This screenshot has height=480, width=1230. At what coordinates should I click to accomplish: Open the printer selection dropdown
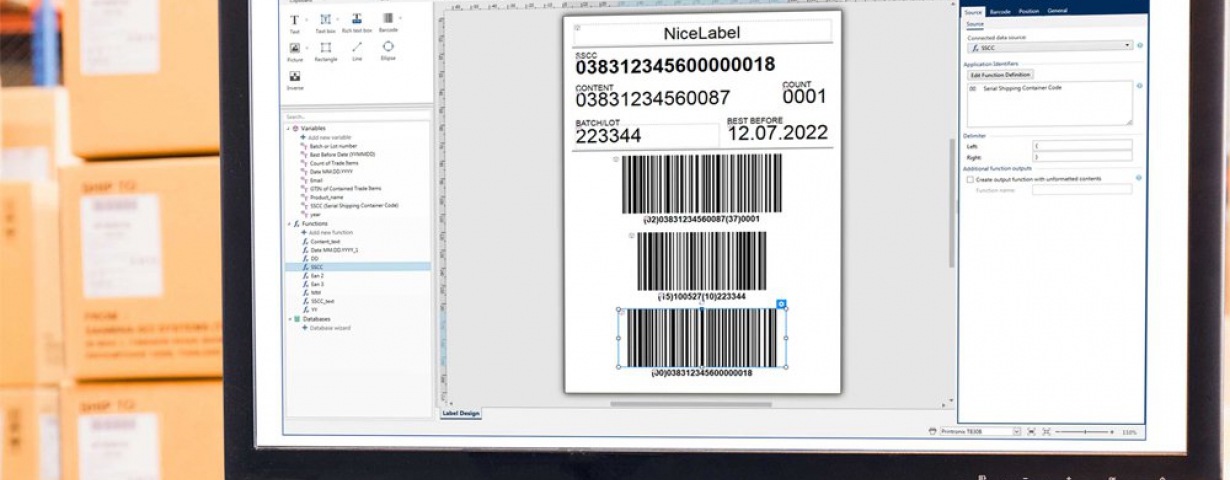pyautogui.click(x=1016, y=431)
